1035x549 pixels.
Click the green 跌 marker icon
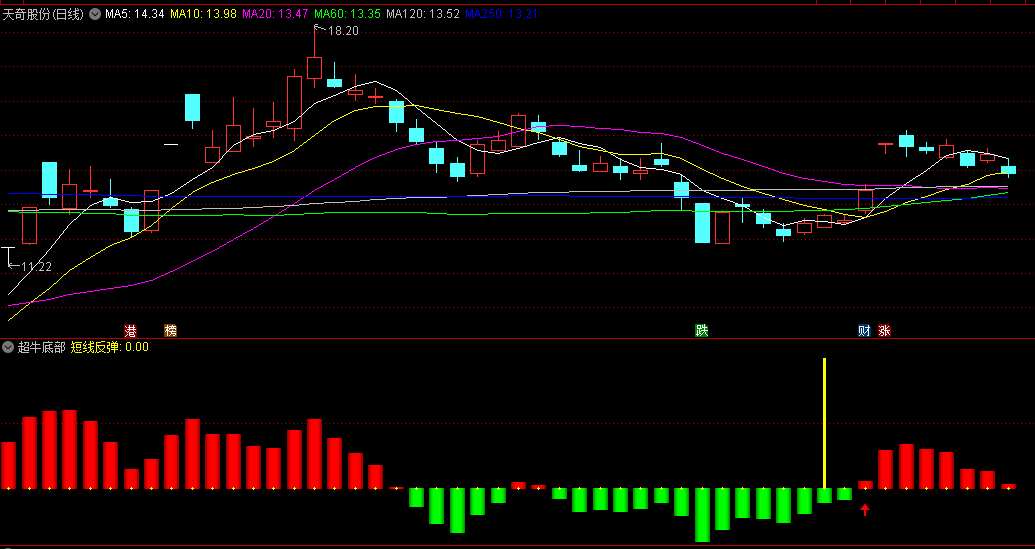click(x=702, y=331)
